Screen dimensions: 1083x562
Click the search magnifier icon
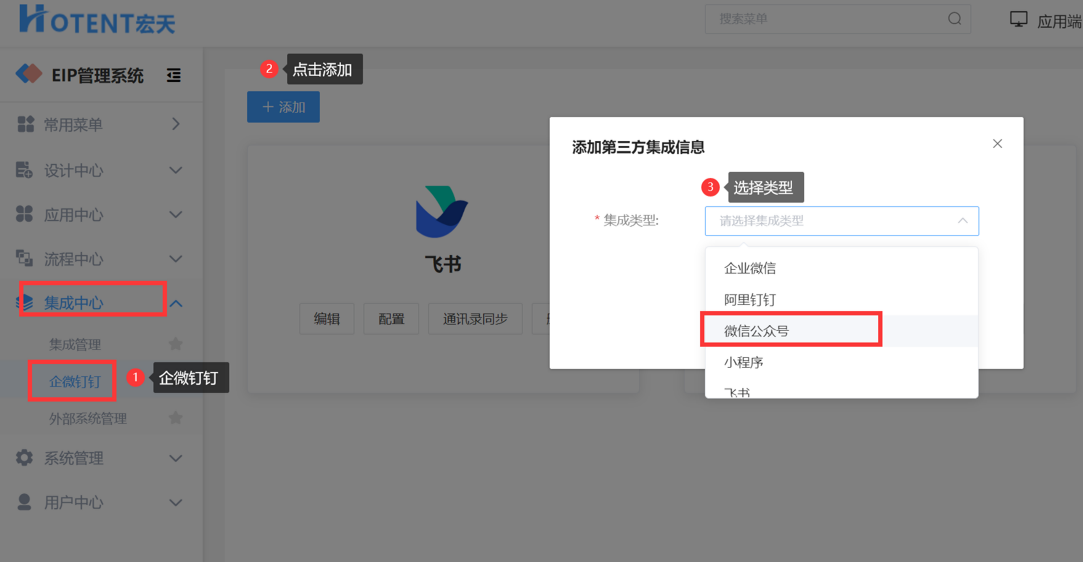coord(955,19)
